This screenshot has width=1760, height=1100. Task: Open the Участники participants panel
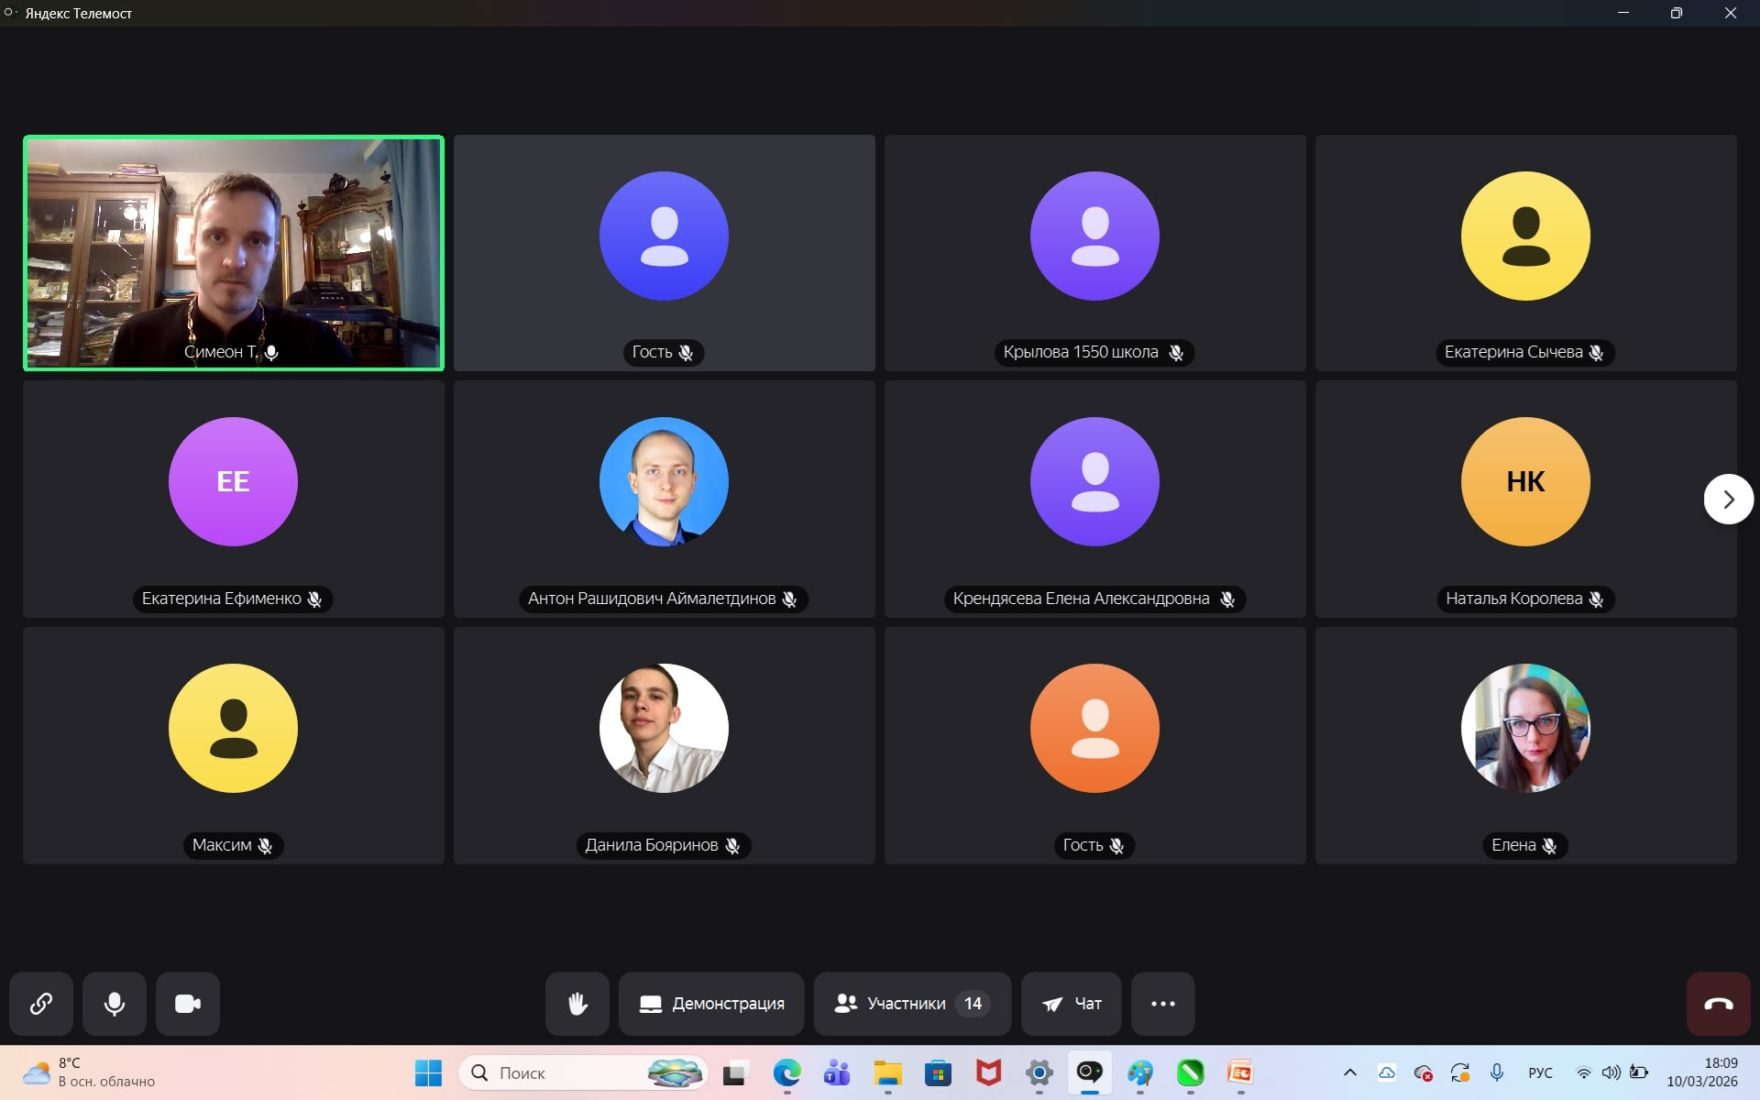point(912,1003)
